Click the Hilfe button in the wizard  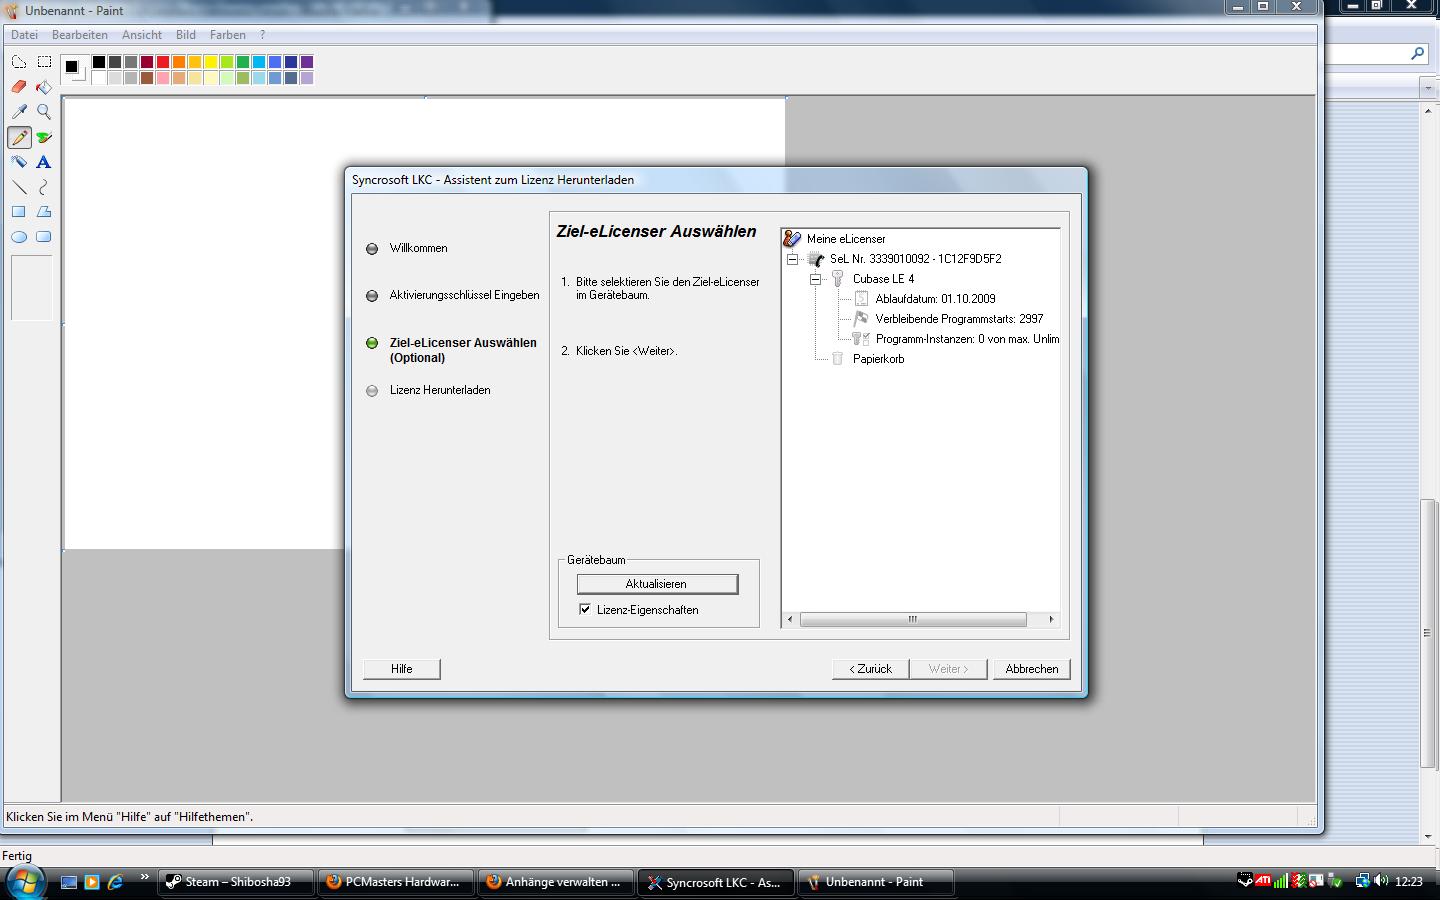click(402, 669)
